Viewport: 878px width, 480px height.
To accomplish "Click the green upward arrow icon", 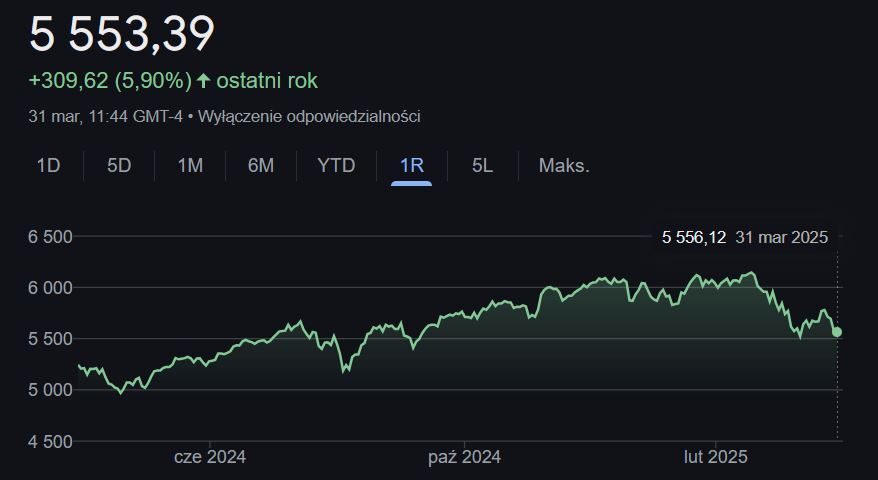I will point(204,80).
